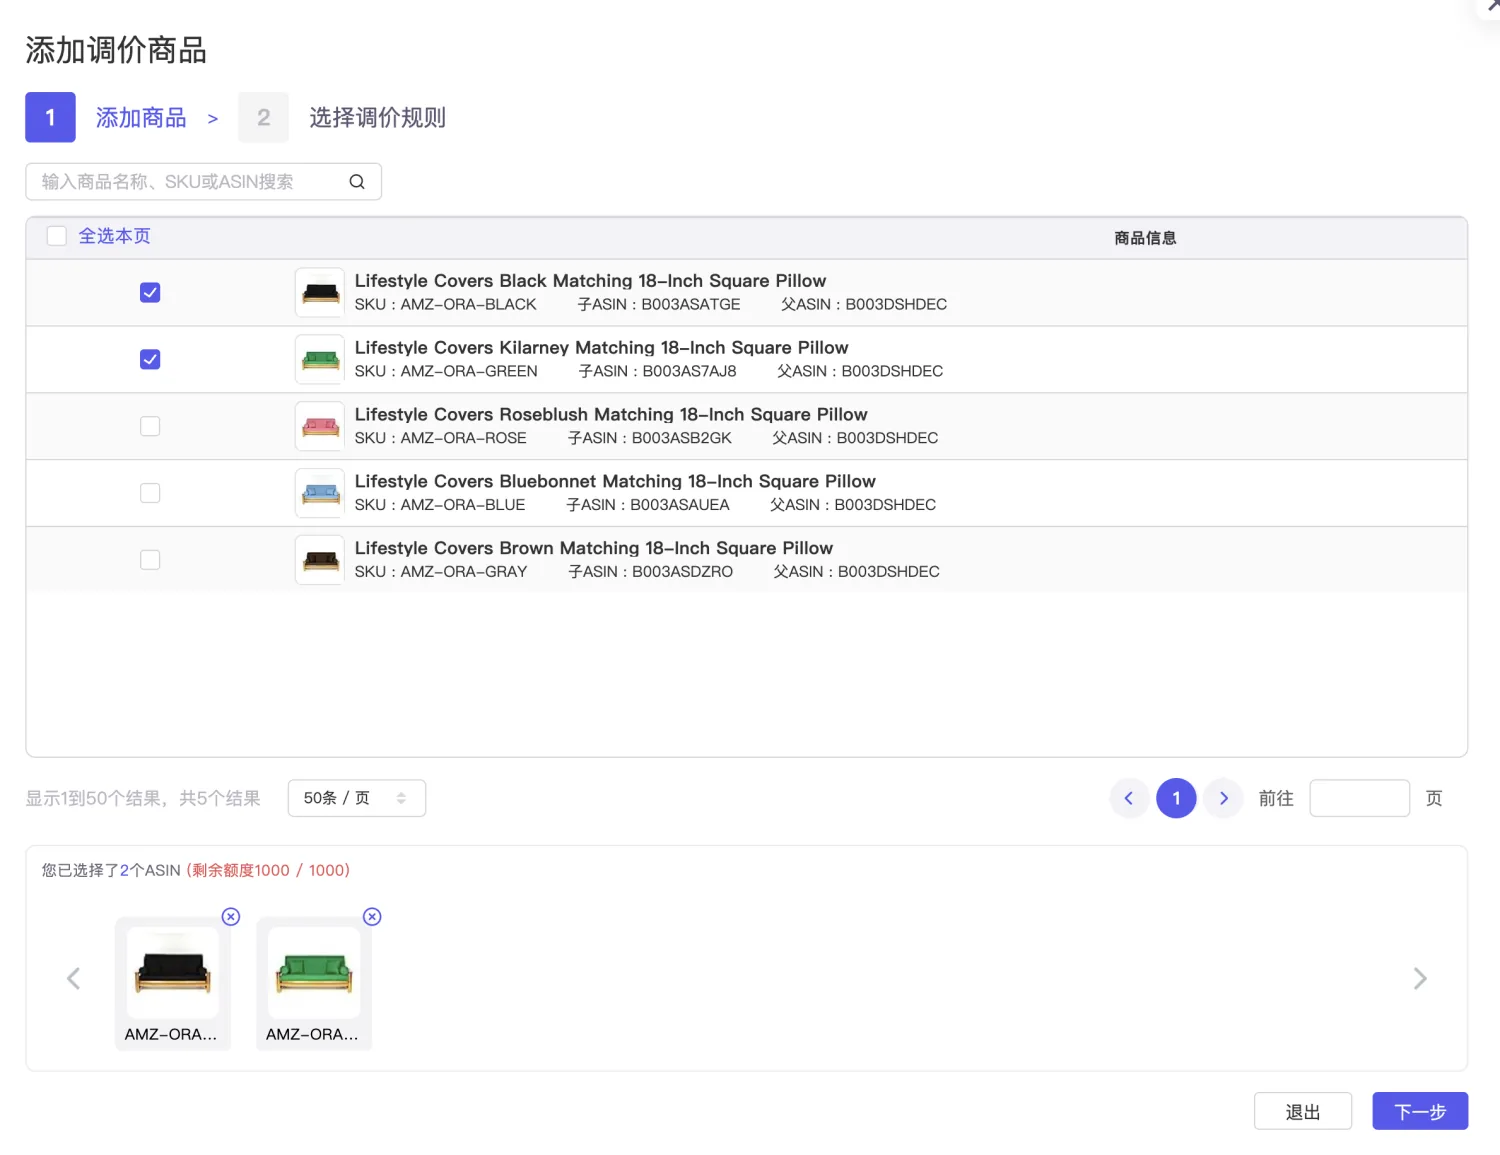
Task: Click the step number 1 badge
Action: tap(50, 118)
